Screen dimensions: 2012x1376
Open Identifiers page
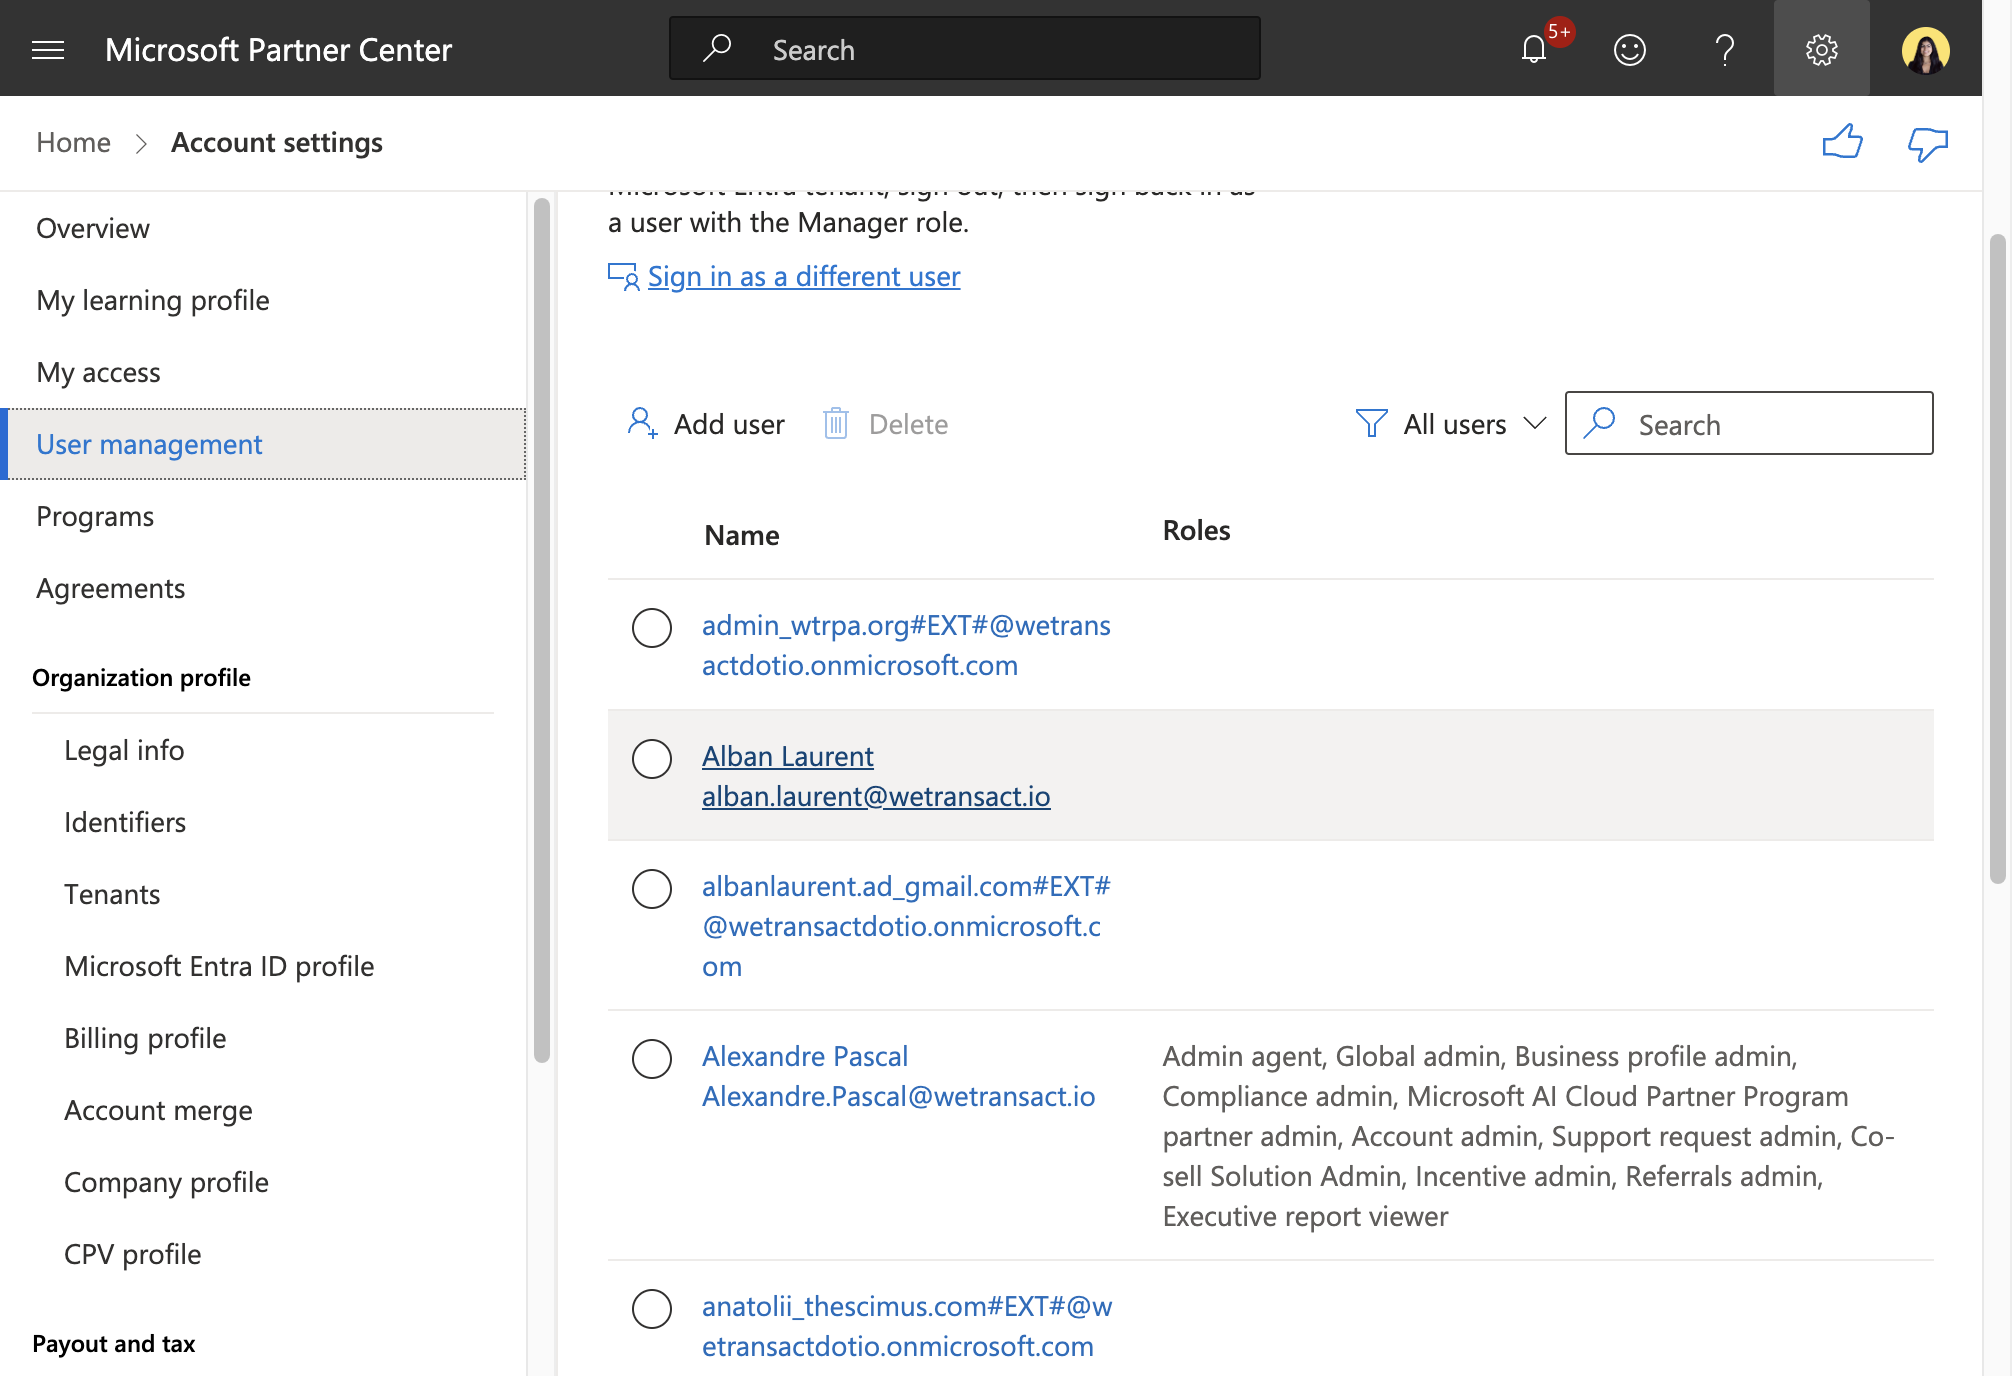[x=125, y=822]
